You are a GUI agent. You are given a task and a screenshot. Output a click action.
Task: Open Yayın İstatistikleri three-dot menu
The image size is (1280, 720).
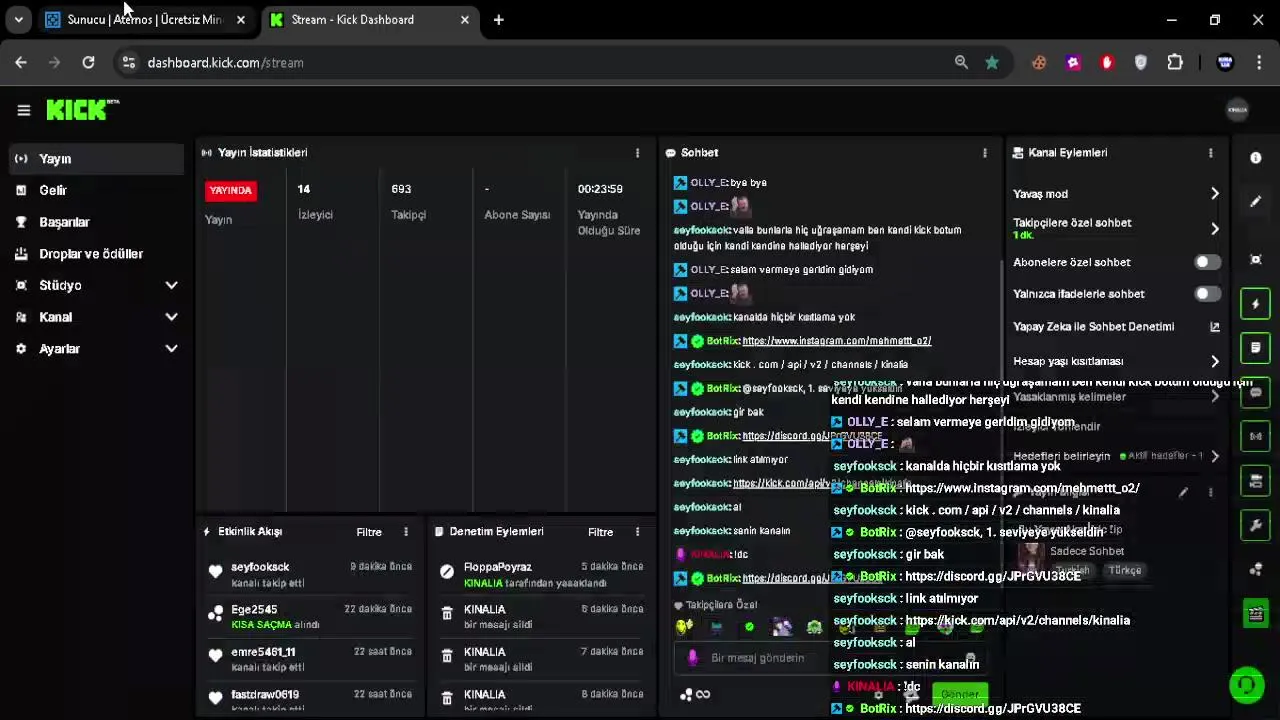point(637,153)
